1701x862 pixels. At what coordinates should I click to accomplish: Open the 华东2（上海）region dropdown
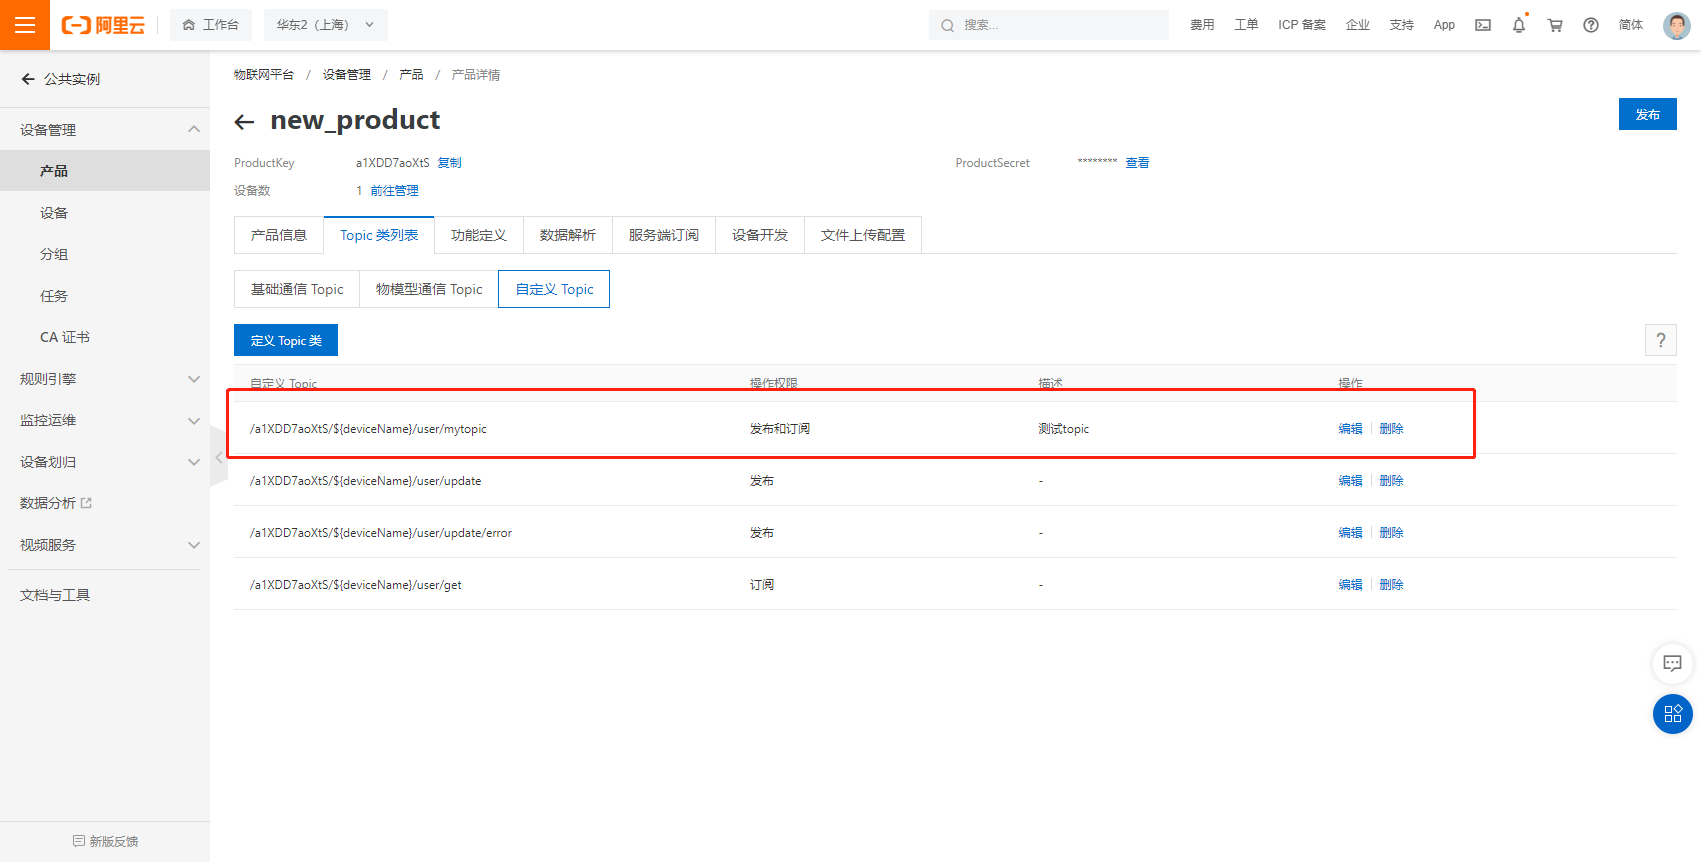pos(326,25)
